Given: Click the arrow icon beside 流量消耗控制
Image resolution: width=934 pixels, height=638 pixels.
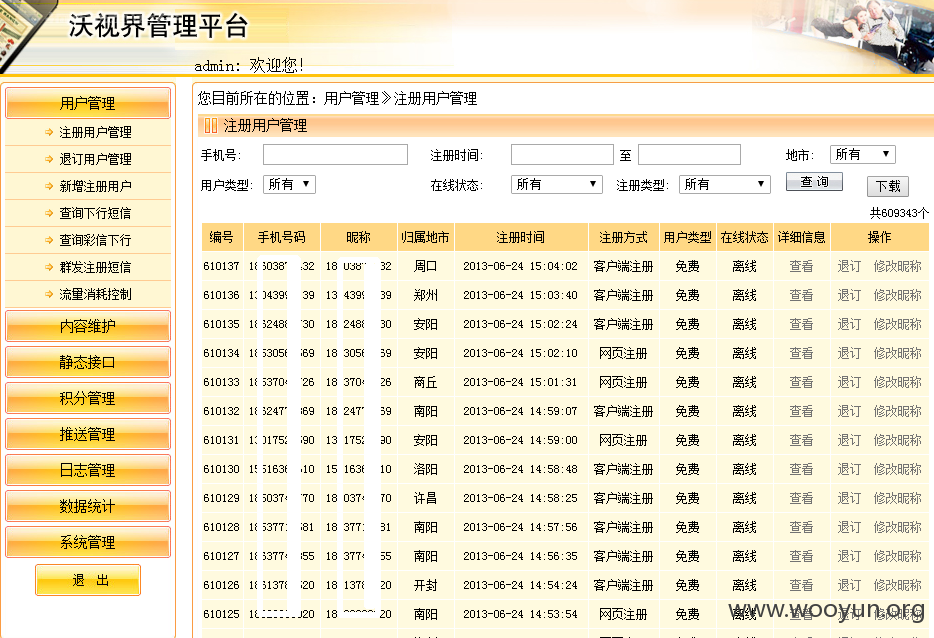Looking at the screenshot, I should pyautogui.click(x=49, y=294).
